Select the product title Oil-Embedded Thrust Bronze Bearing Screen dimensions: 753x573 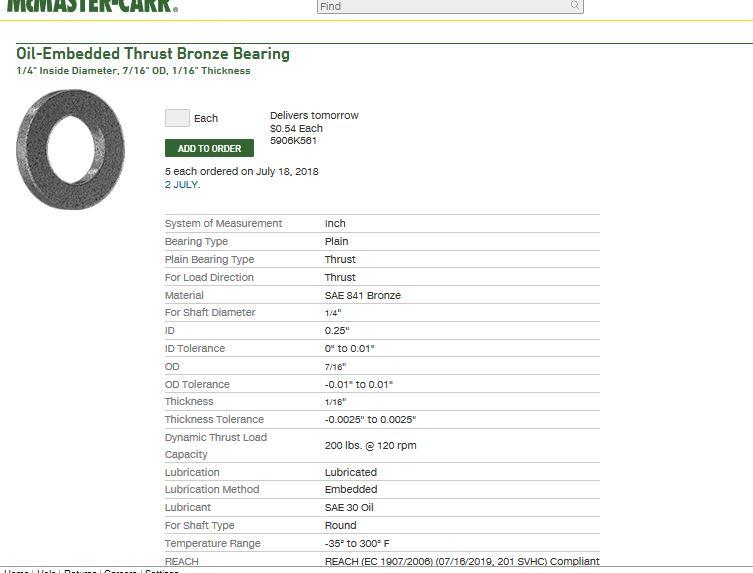153,54
